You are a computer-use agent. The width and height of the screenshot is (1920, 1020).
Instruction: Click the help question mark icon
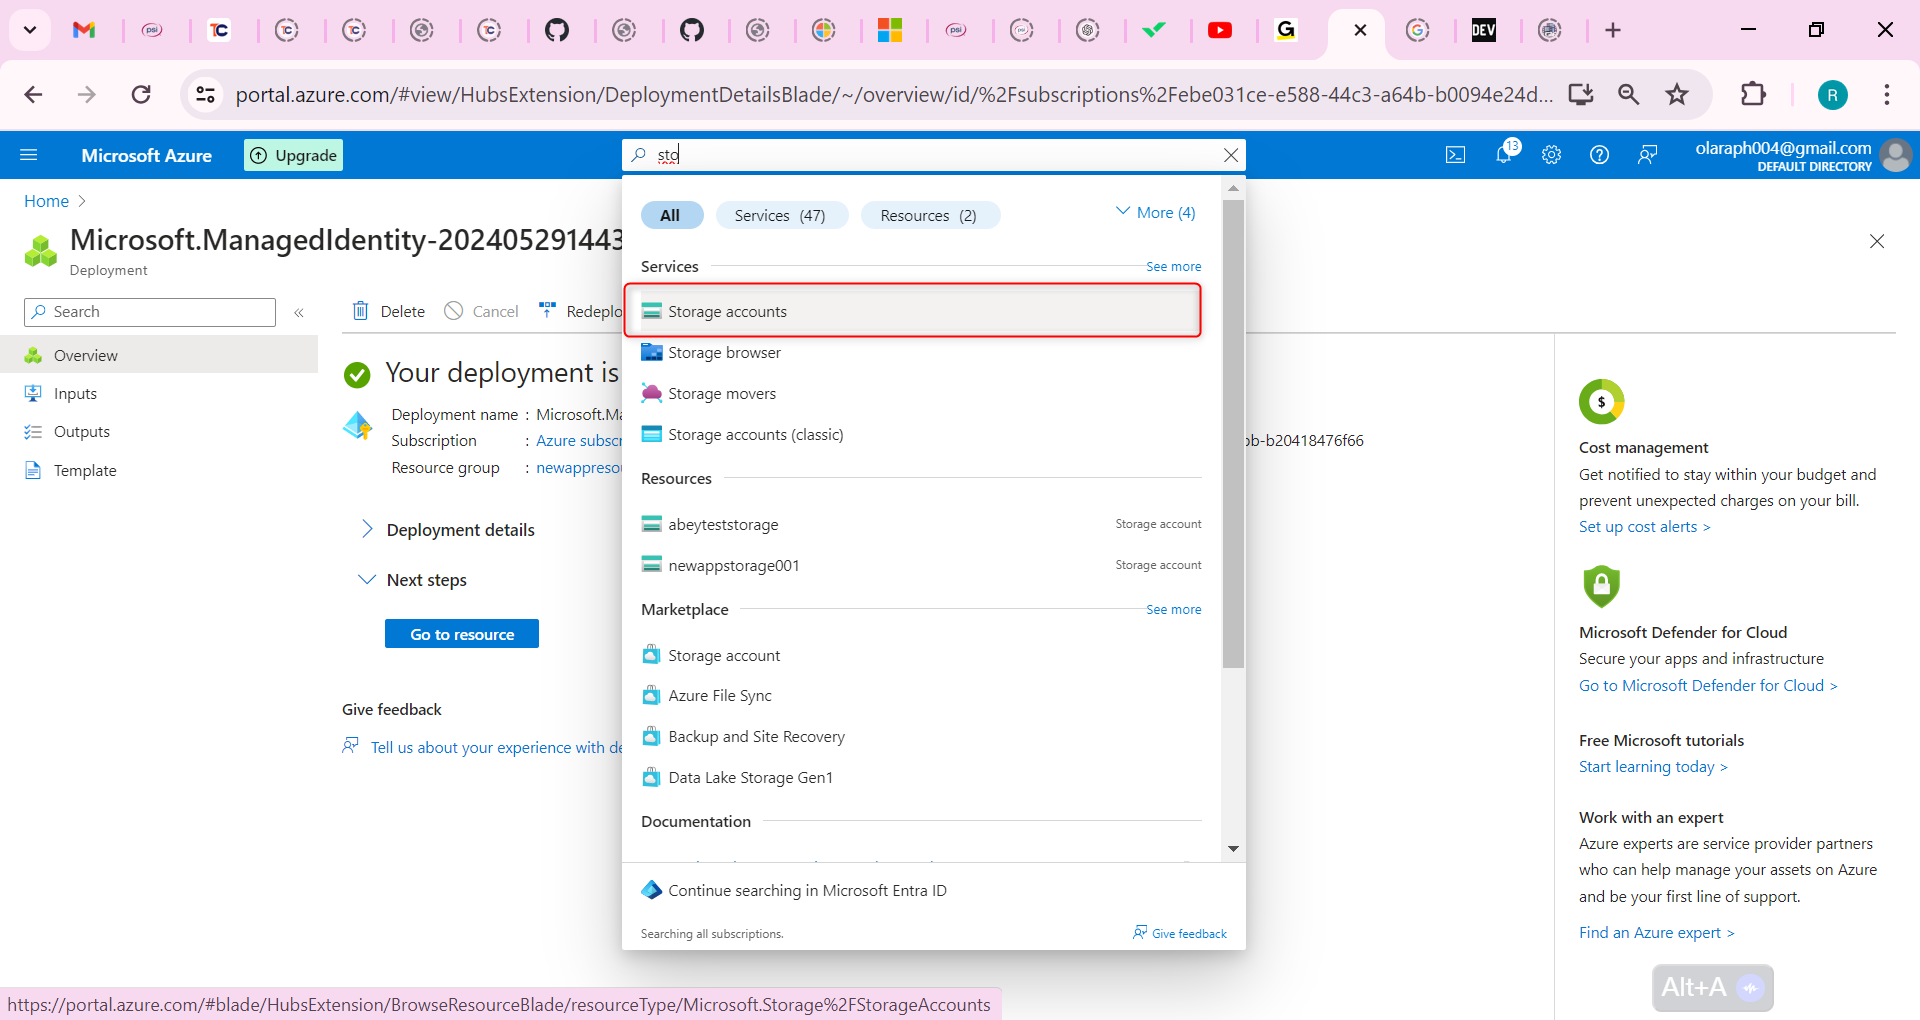1599,155
